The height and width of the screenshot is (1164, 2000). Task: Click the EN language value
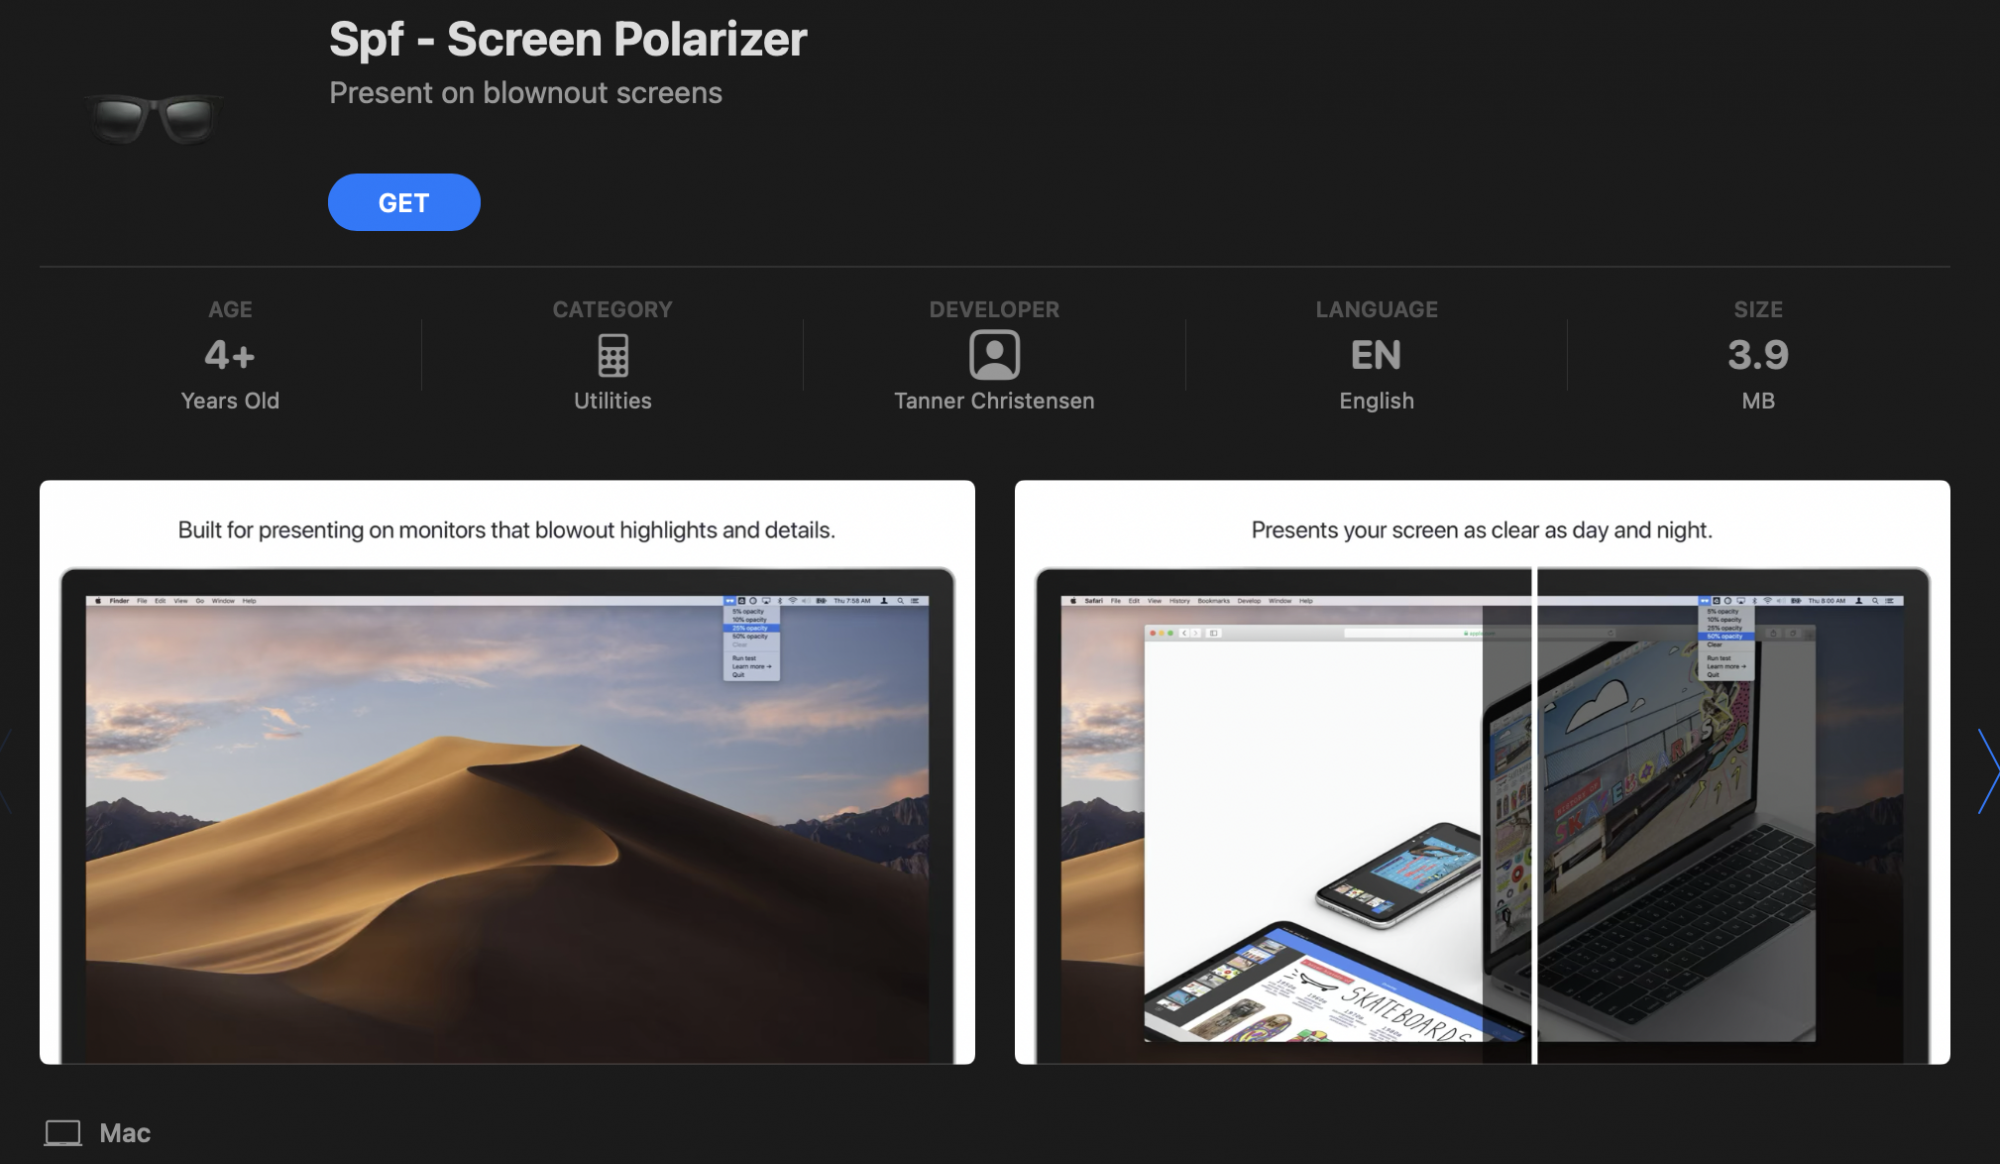1376,355
